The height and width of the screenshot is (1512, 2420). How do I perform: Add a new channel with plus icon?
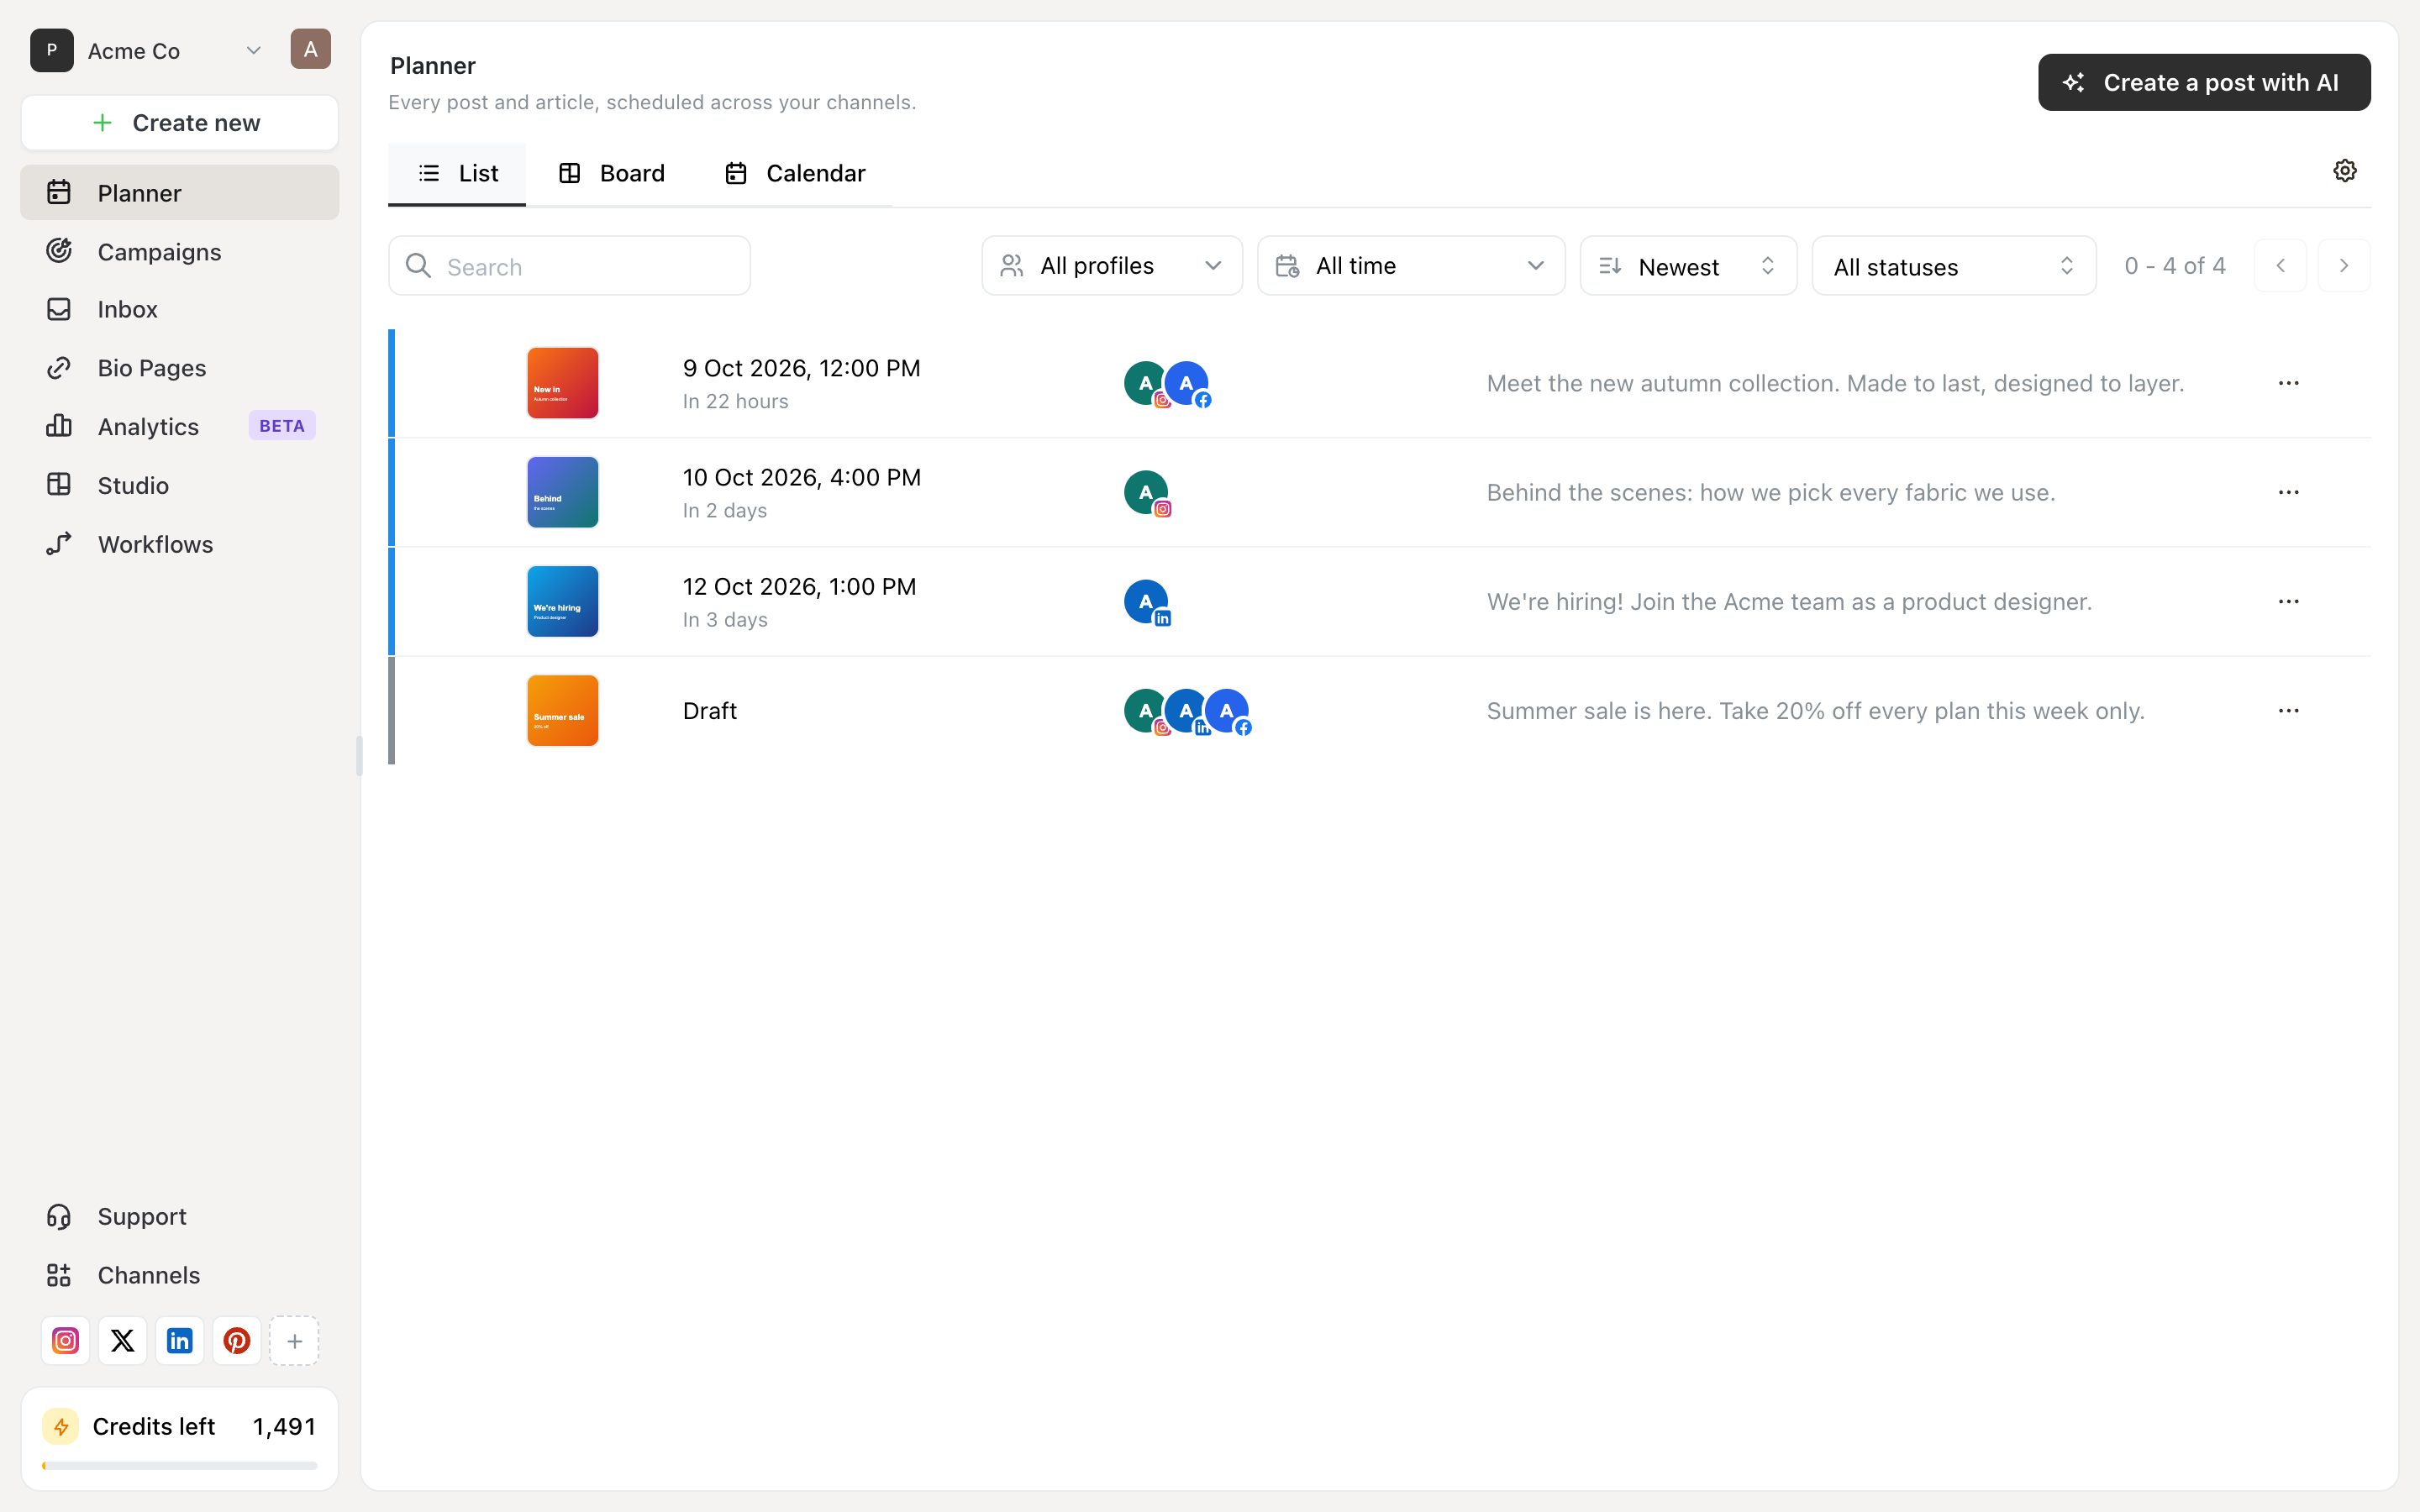point(294,1341)
